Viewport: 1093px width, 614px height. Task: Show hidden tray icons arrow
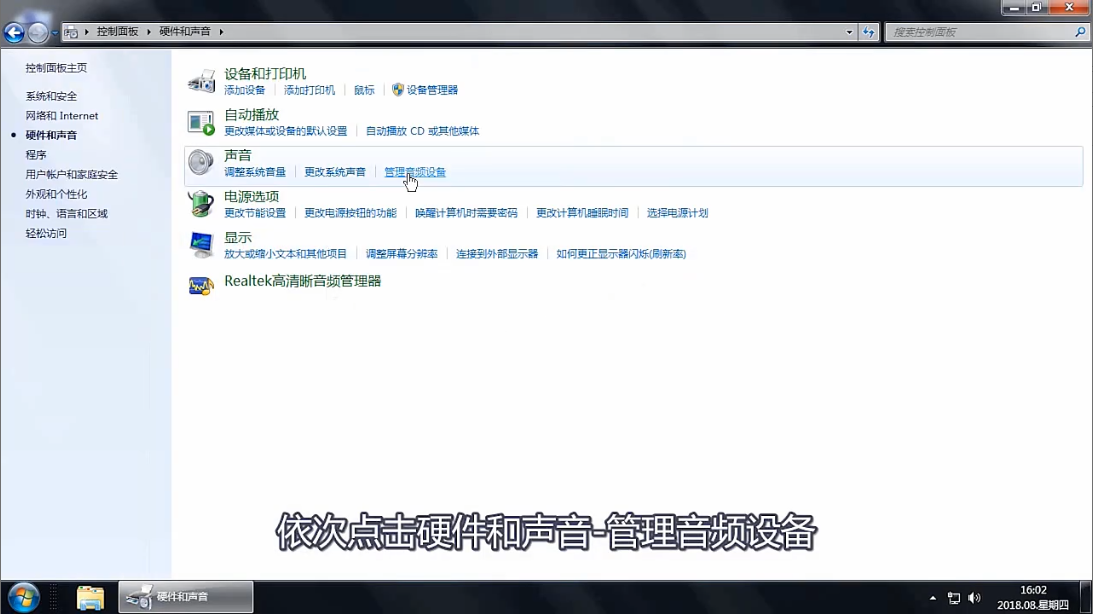pos(933,598)
